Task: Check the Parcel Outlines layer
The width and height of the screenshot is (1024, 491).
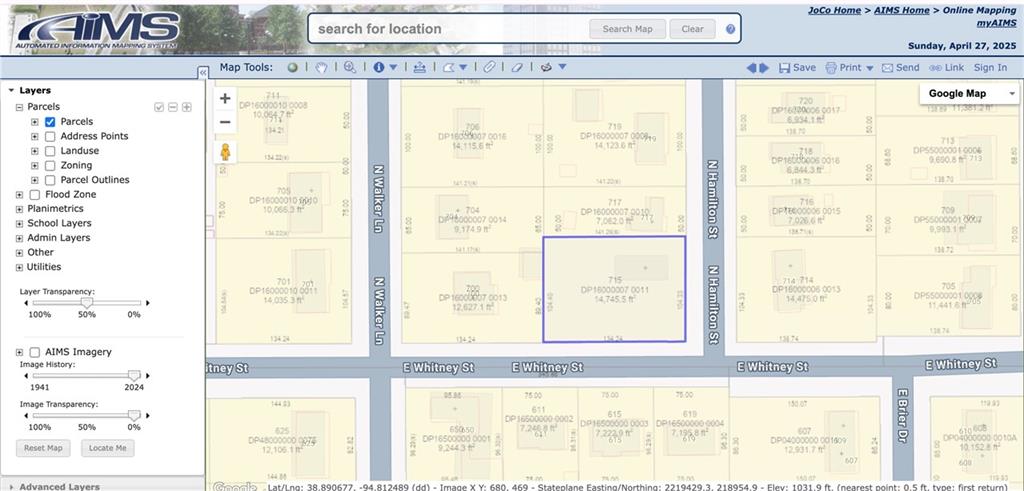Action: click(x=50, y=180)
